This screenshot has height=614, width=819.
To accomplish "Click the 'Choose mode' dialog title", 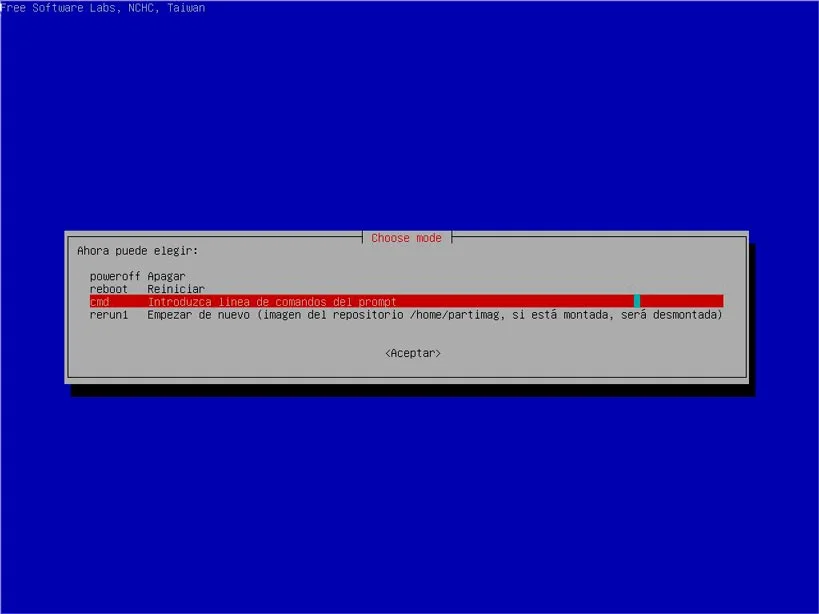I will tap(406, 238).
